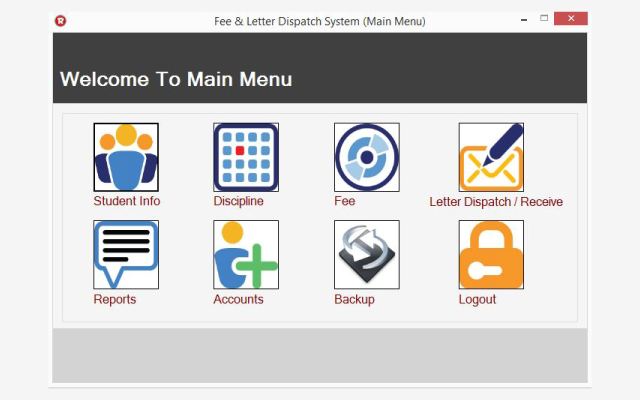Click the Fee text label
The width and height of the screenshot is (640, 400).
point(344,201)
